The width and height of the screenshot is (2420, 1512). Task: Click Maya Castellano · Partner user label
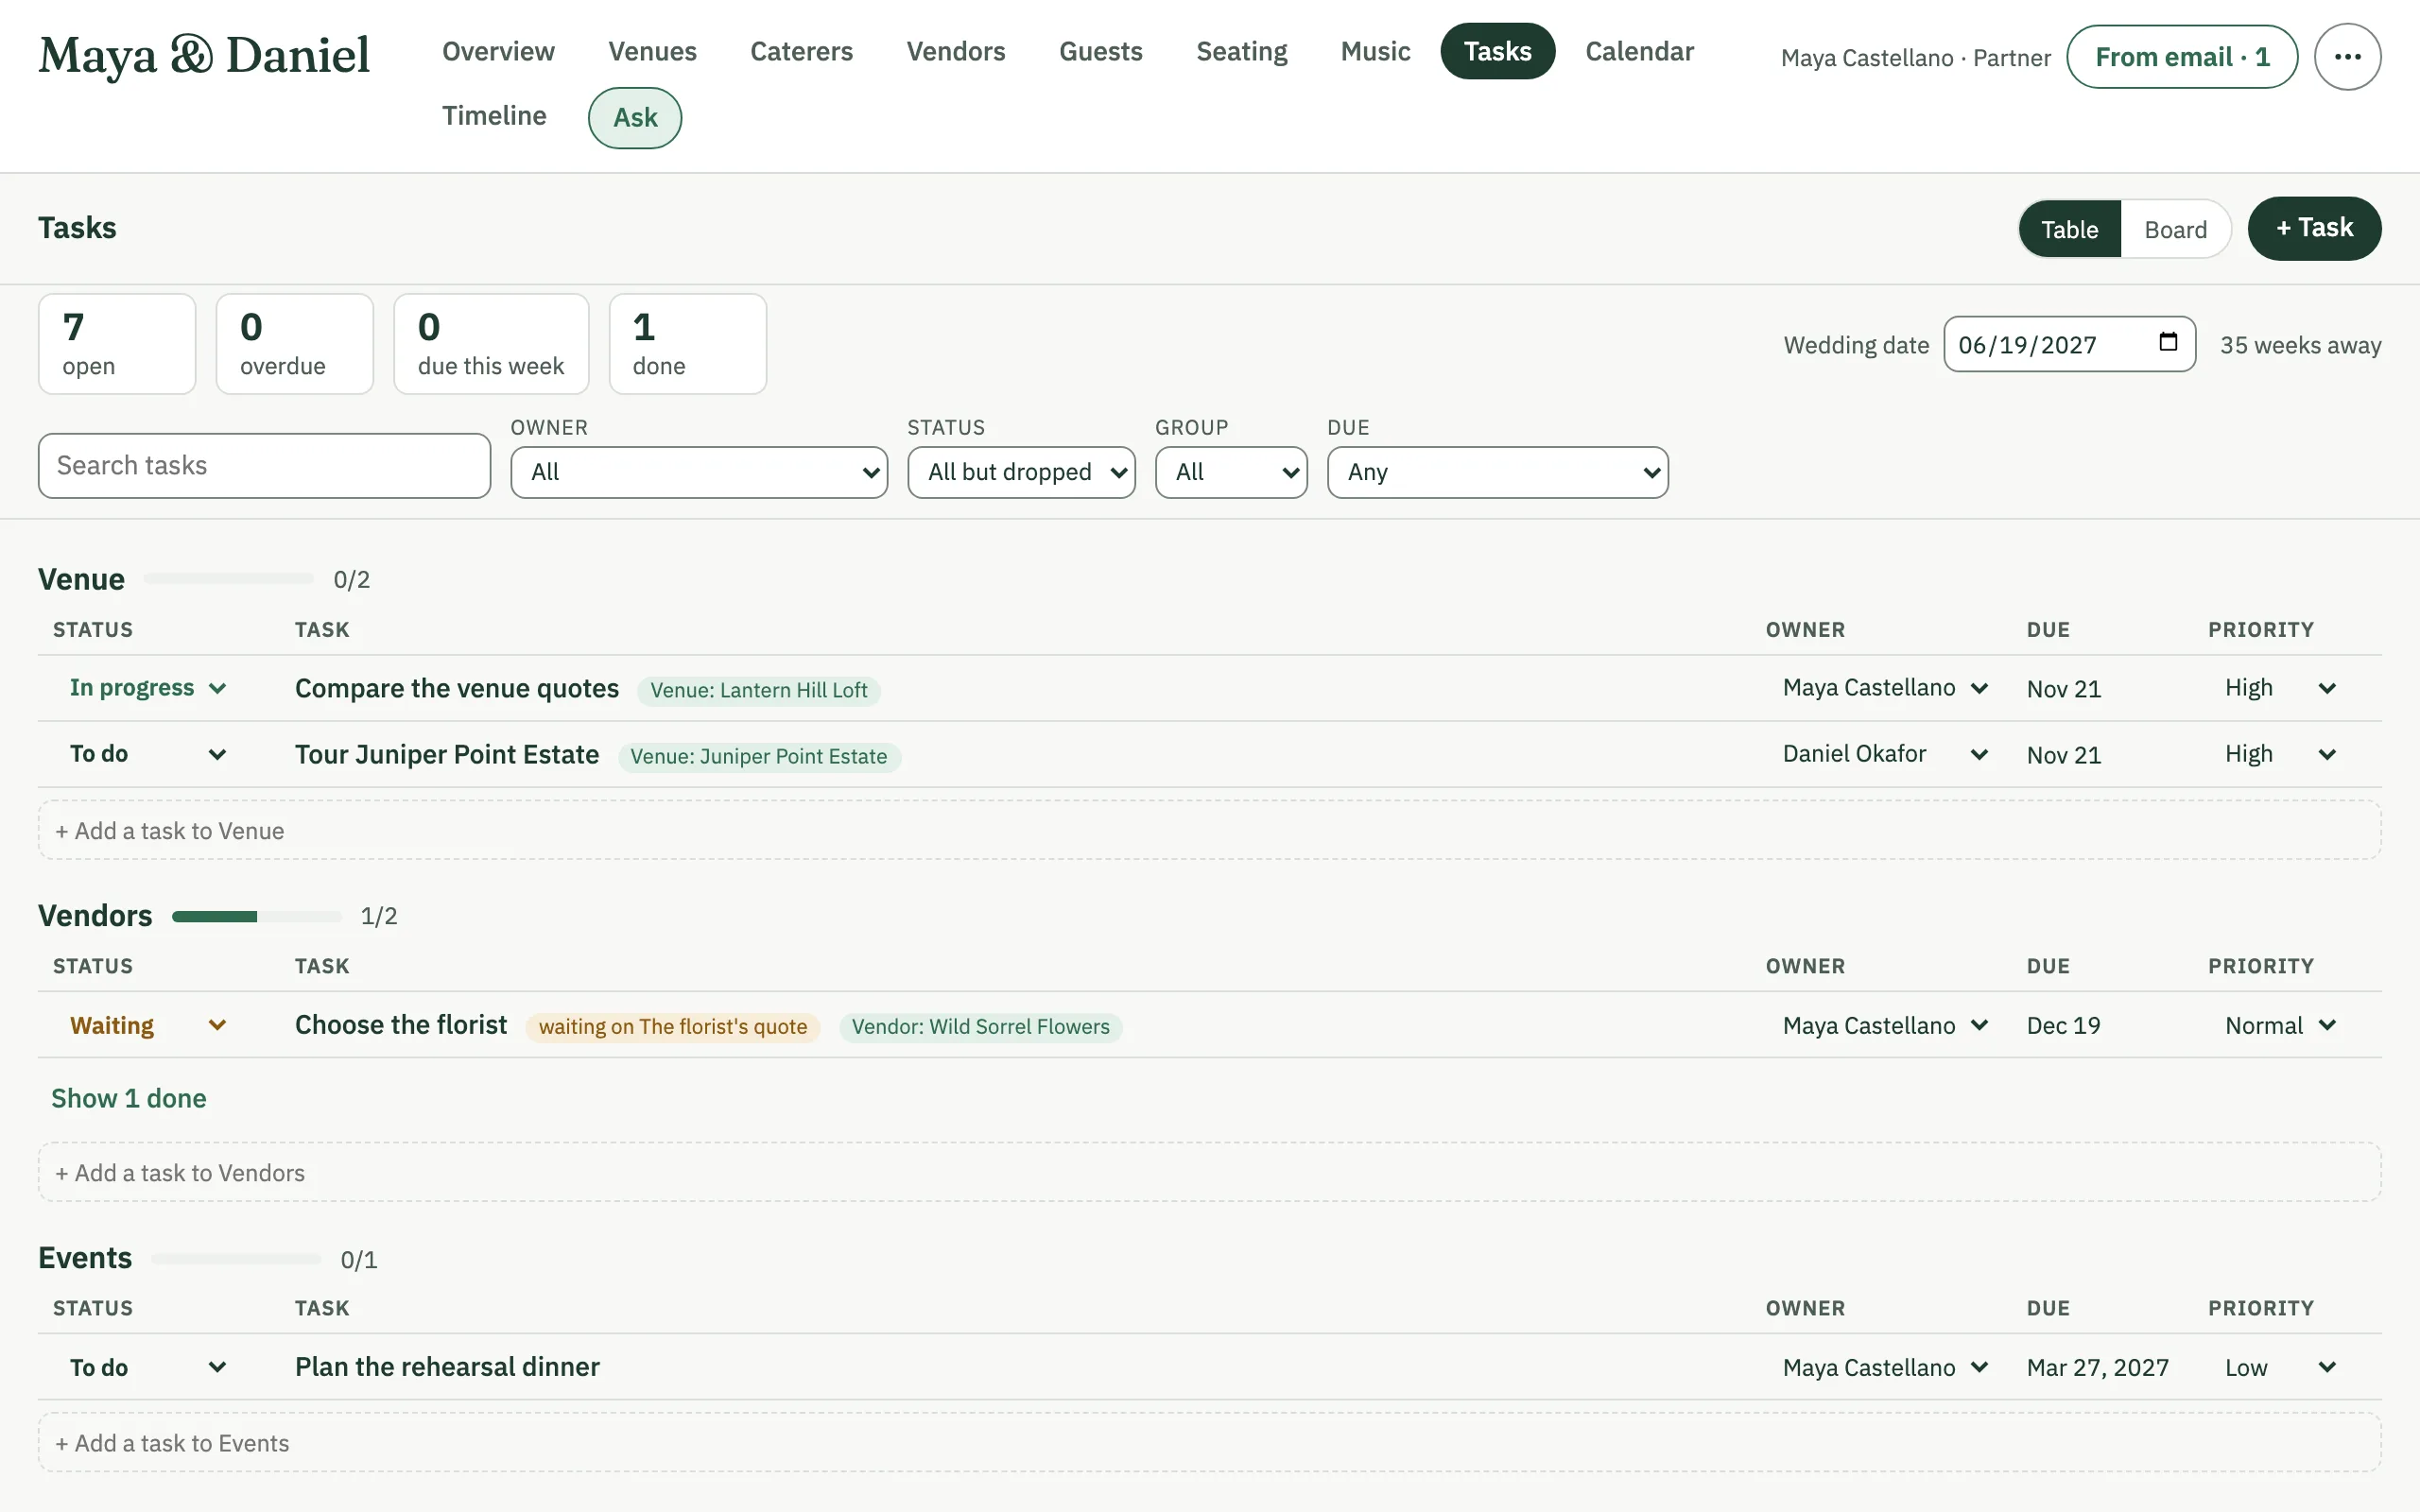pos(1915,58)
